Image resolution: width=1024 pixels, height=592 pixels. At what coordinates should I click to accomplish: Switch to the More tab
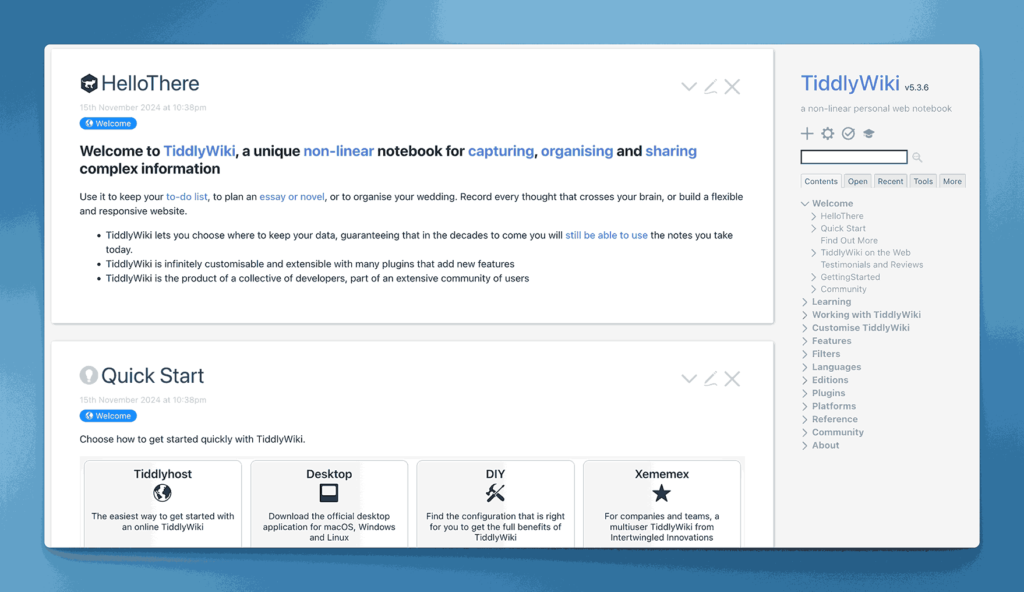coord(952,181)
